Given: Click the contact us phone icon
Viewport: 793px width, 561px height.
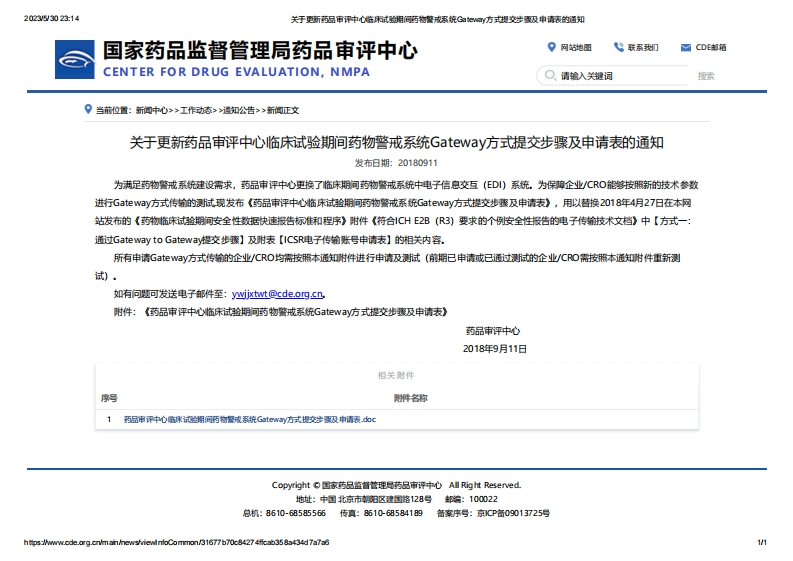Looking at the screenshot, I should (618, 47).
